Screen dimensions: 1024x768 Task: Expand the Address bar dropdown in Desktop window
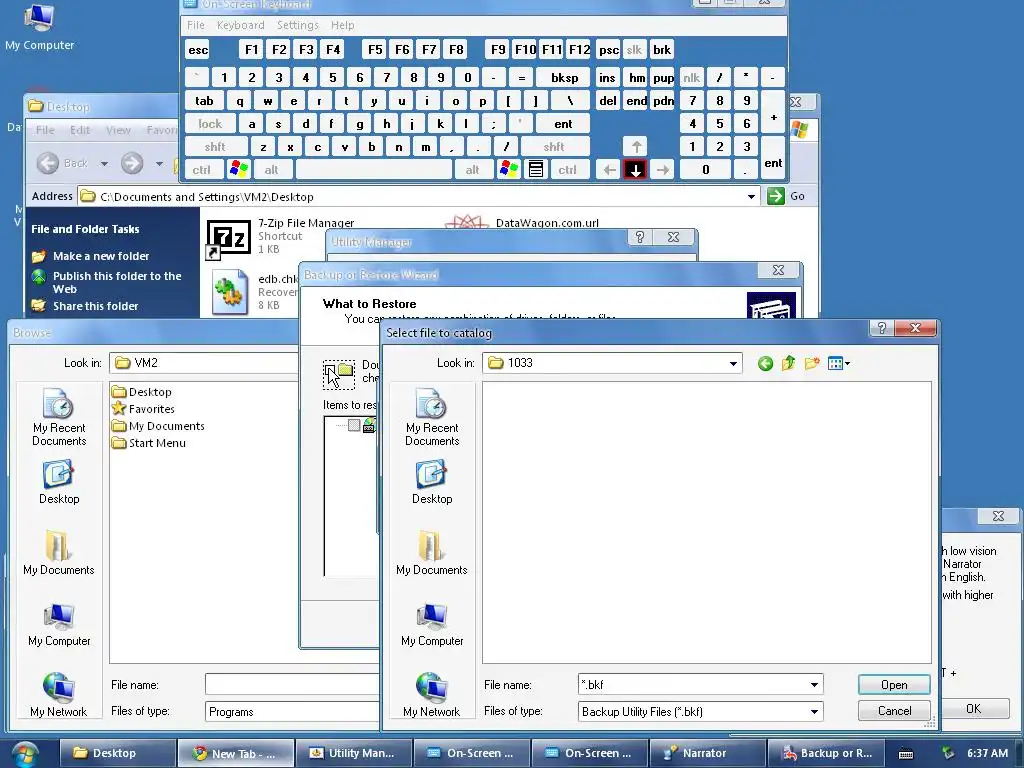[x=751, y=196]
